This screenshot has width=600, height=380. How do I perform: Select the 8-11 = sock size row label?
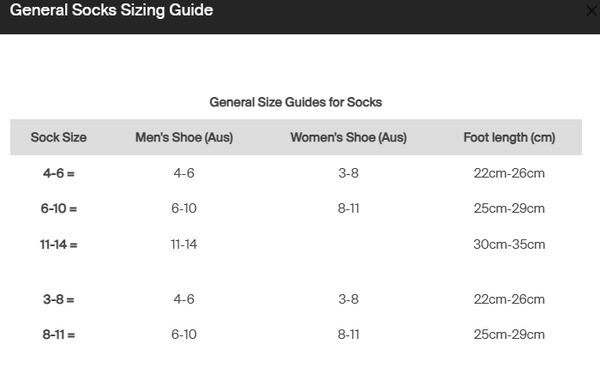pos(59,334)
